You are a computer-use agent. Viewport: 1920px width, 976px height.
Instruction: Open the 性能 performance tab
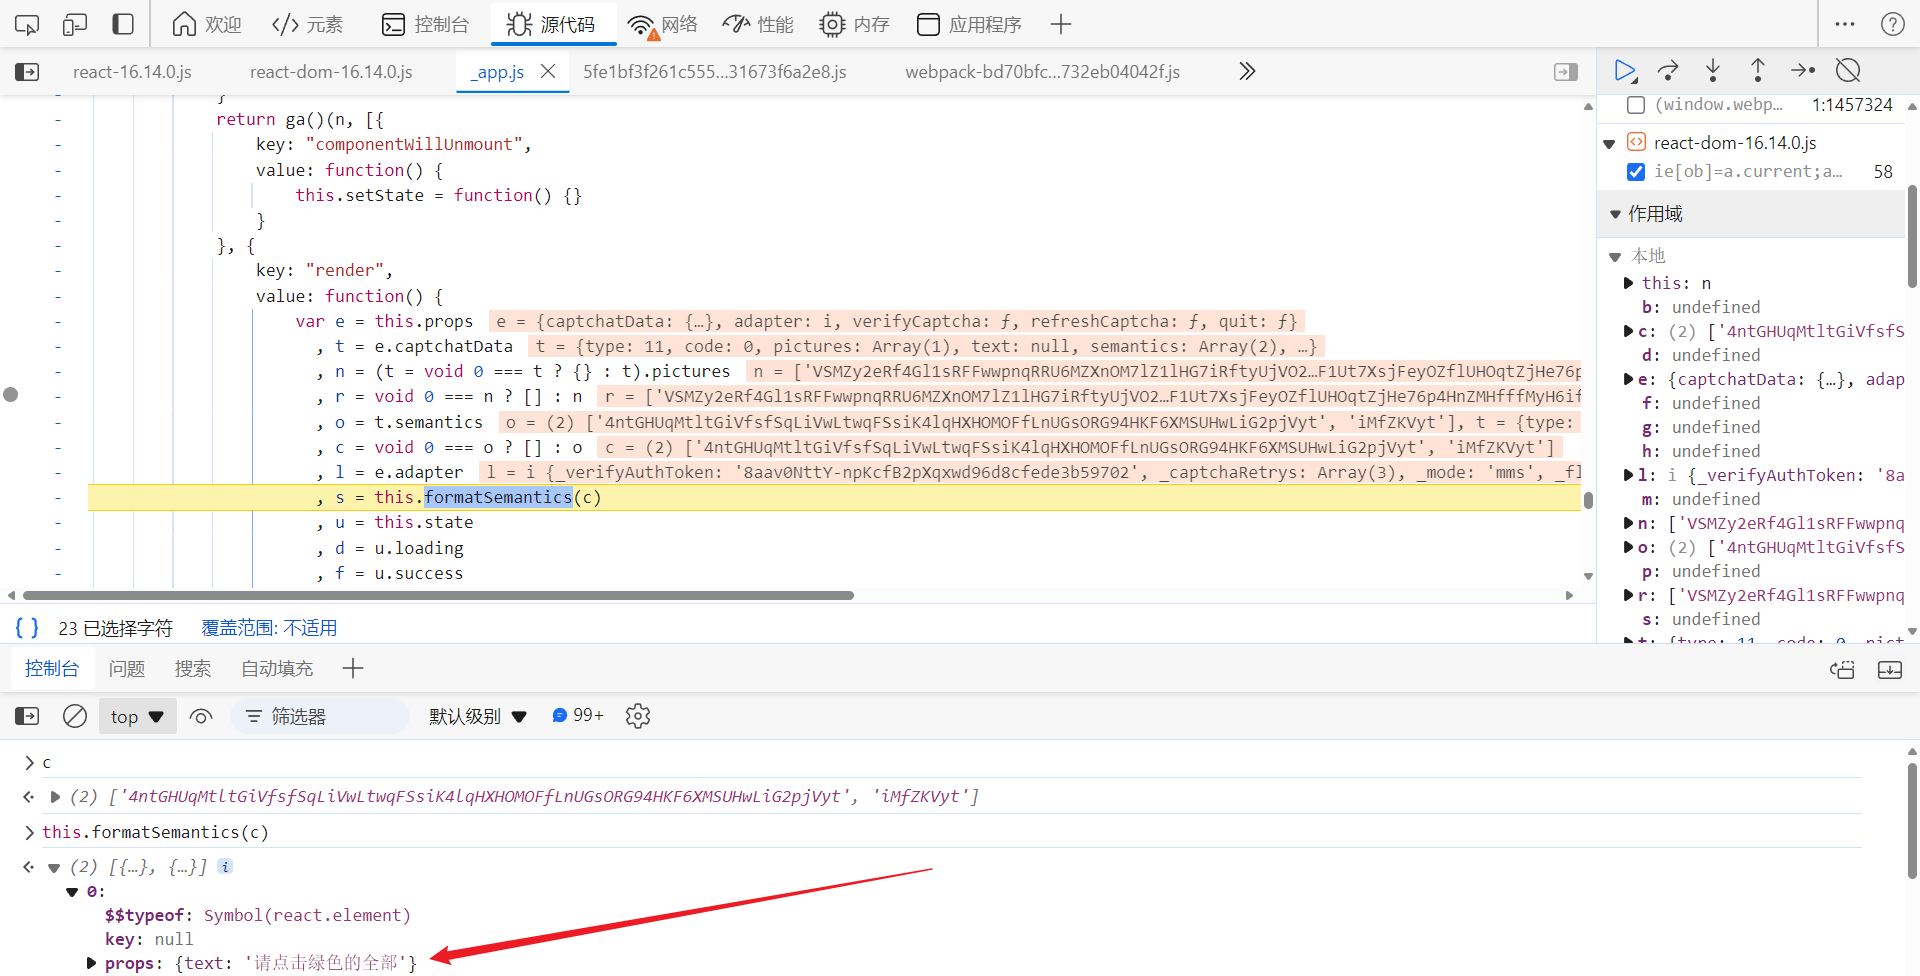point(758,24)
